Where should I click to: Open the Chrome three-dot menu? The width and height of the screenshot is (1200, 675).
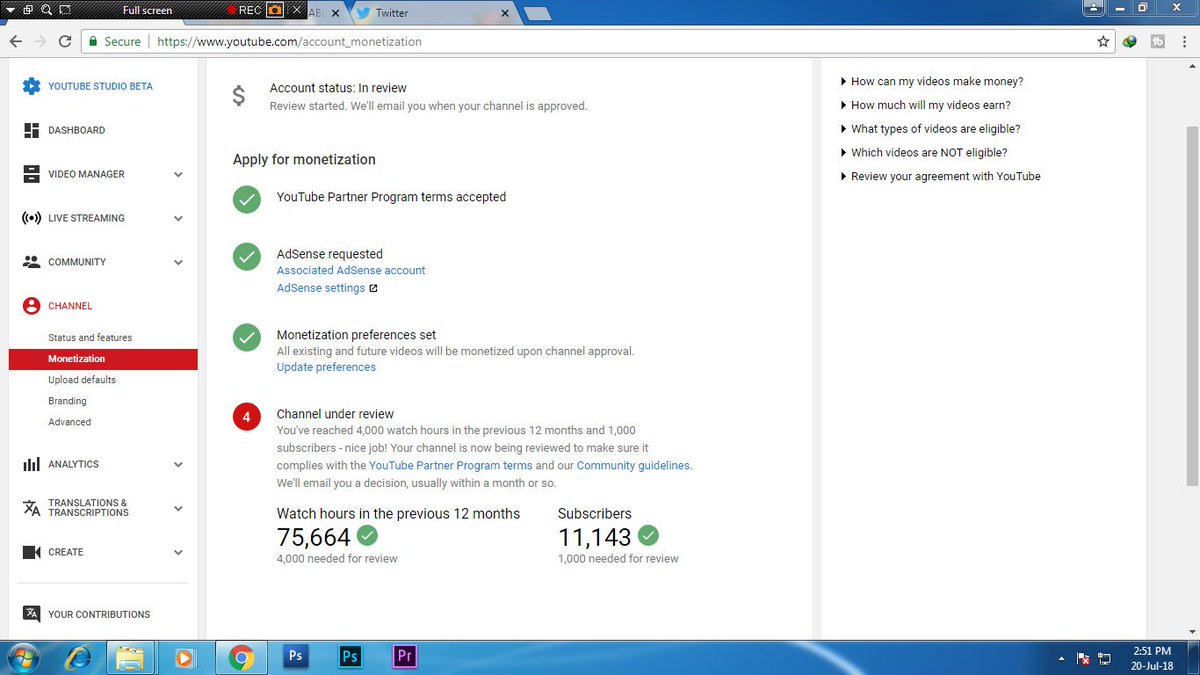click(x=1185, y=42)
